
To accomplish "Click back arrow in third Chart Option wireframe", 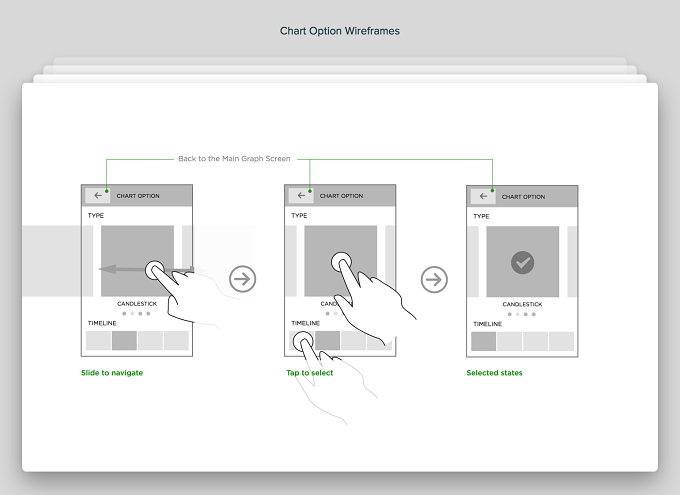I will (483, 197).
